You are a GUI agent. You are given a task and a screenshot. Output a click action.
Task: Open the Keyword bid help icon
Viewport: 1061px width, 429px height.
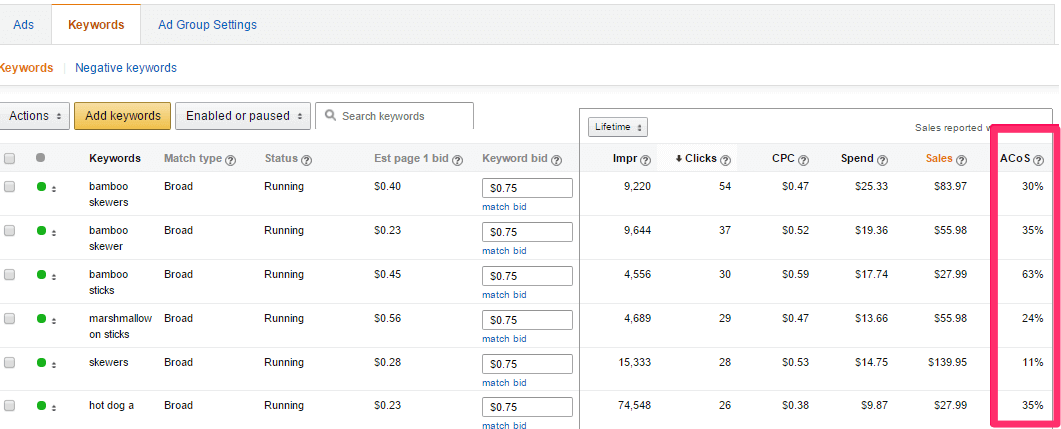point(556,160)
